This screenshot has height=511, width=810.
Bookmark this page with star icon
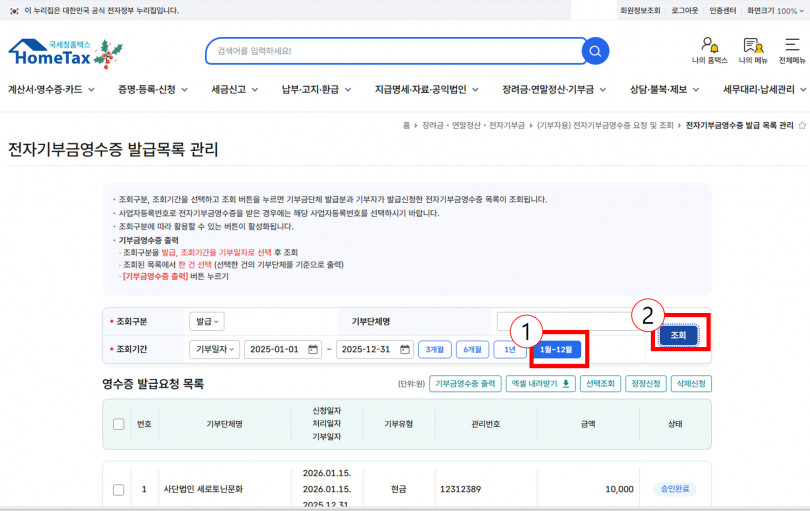(801, 125)
